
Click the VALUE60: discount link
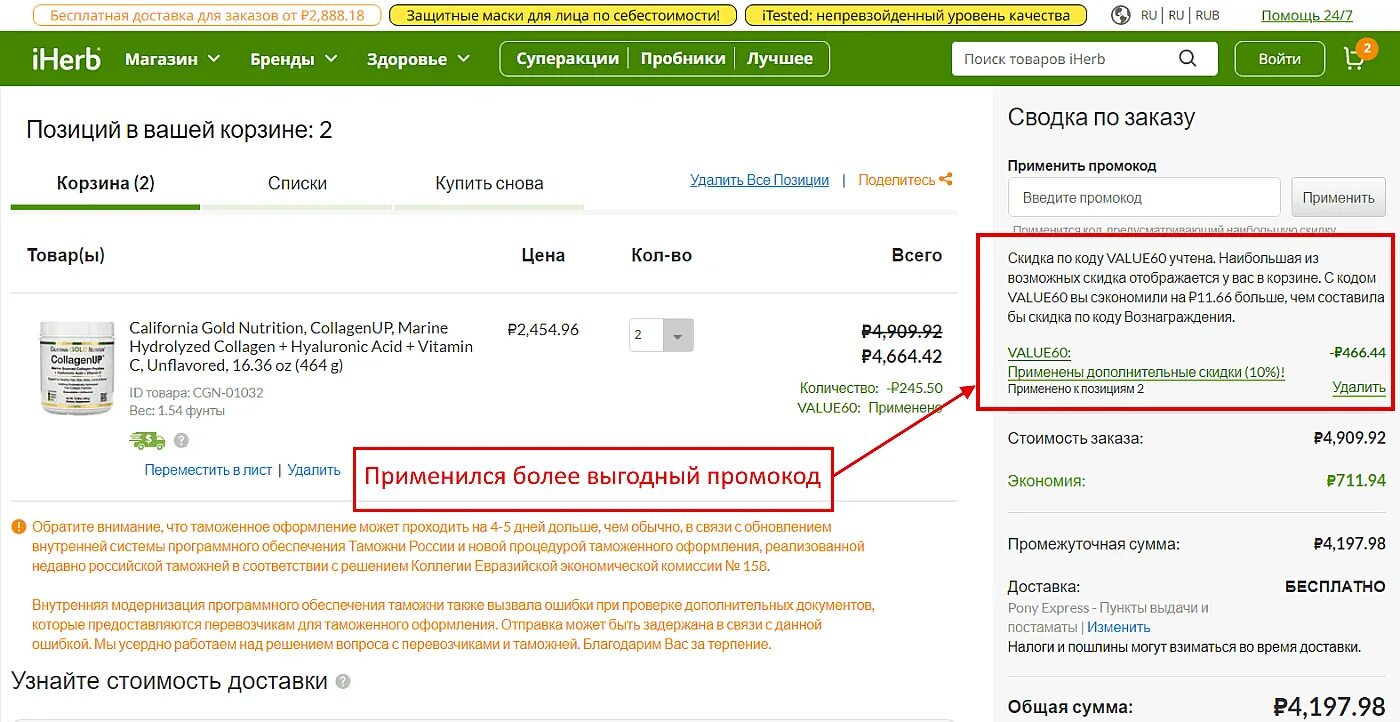click(x=1039, y=353)
